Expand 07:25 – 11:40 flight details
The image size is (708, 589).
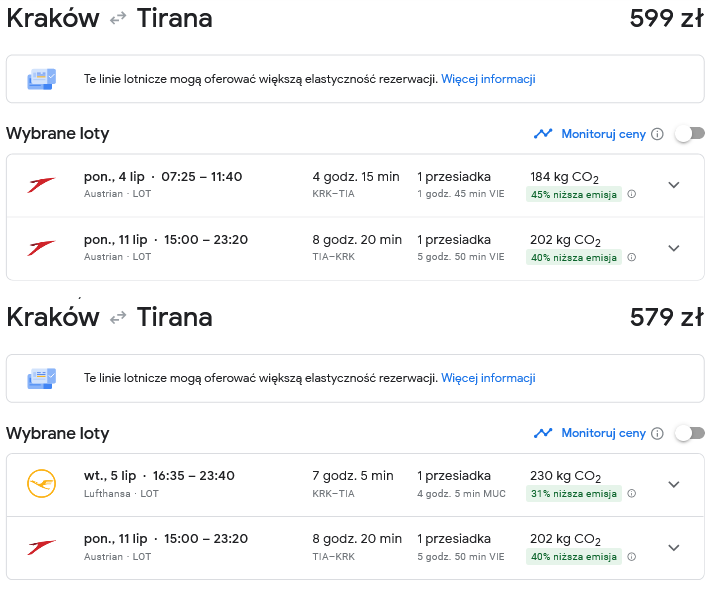674,185
